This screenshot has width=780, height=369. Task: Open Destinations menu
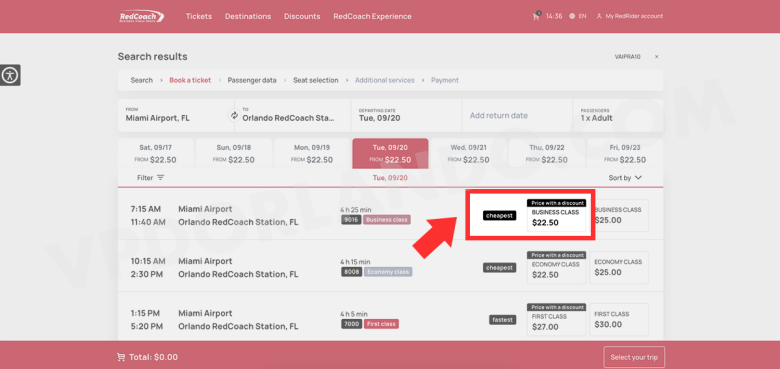point(248,16)
